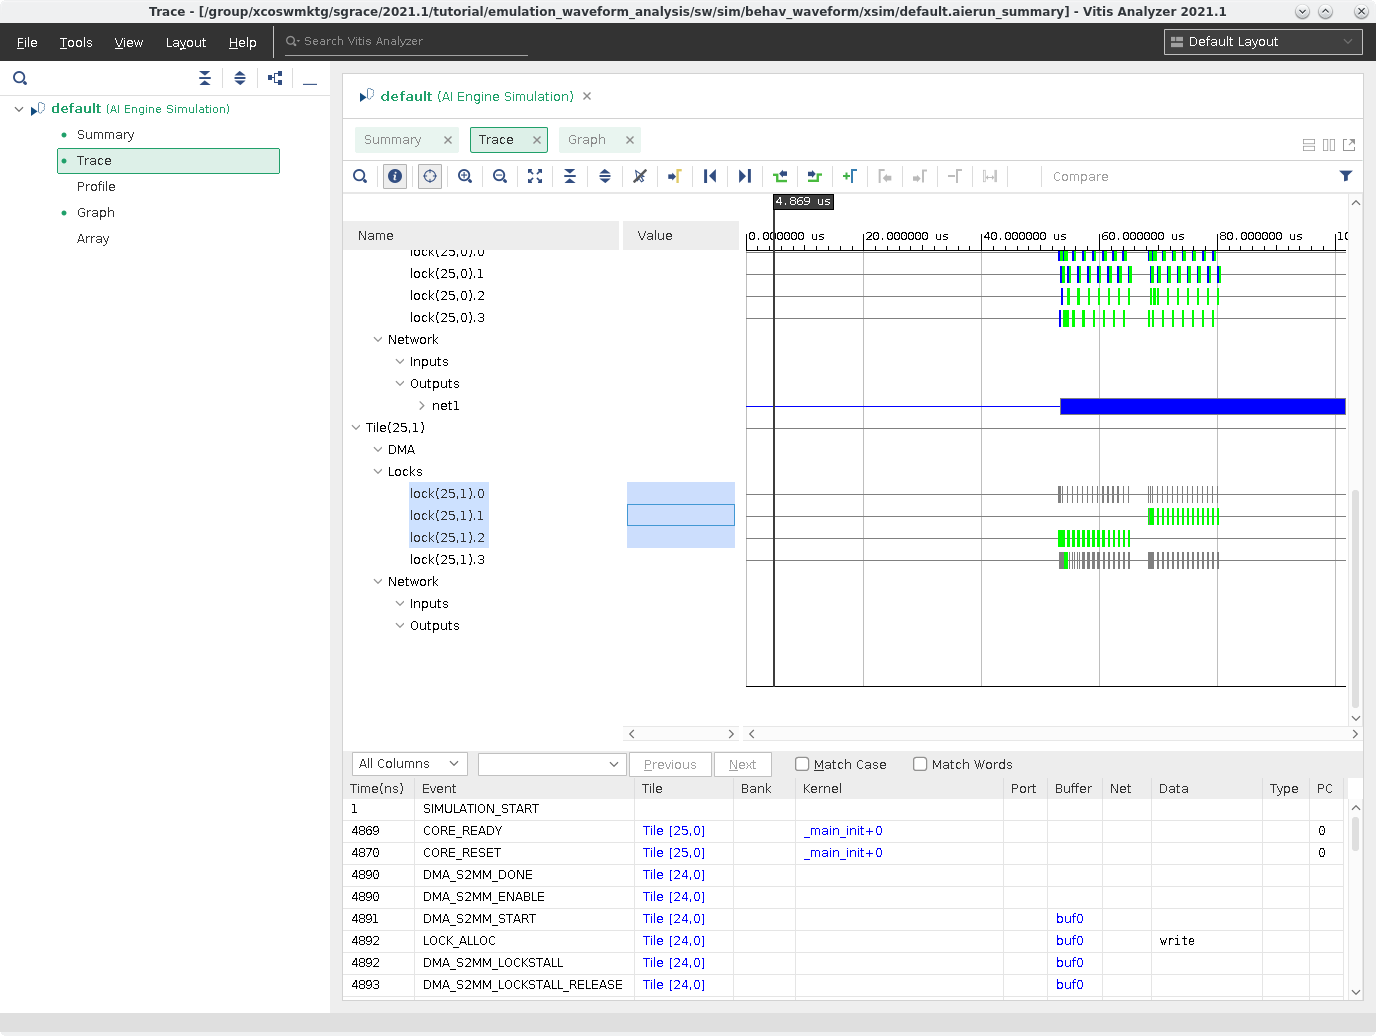Click the blue net1 waveform bar
The height and width of the screenshot is (1036, 1376).
tap(1203, 406)
